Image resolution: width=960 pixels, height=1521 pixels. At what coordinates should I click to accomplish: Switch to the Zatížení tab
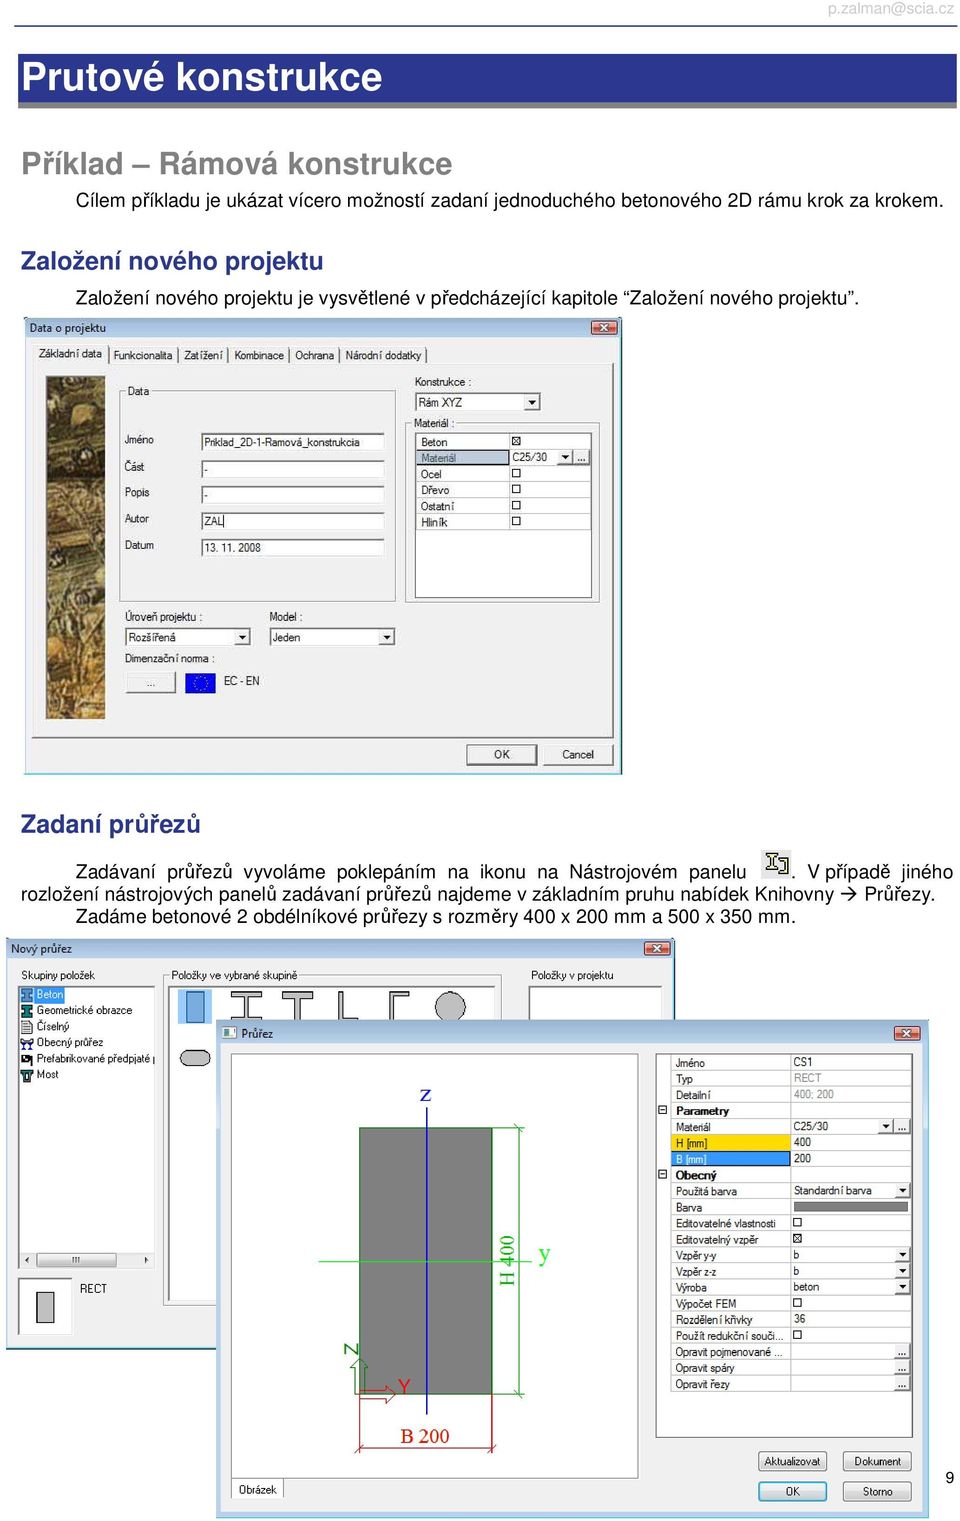click(x=203, y=355)
